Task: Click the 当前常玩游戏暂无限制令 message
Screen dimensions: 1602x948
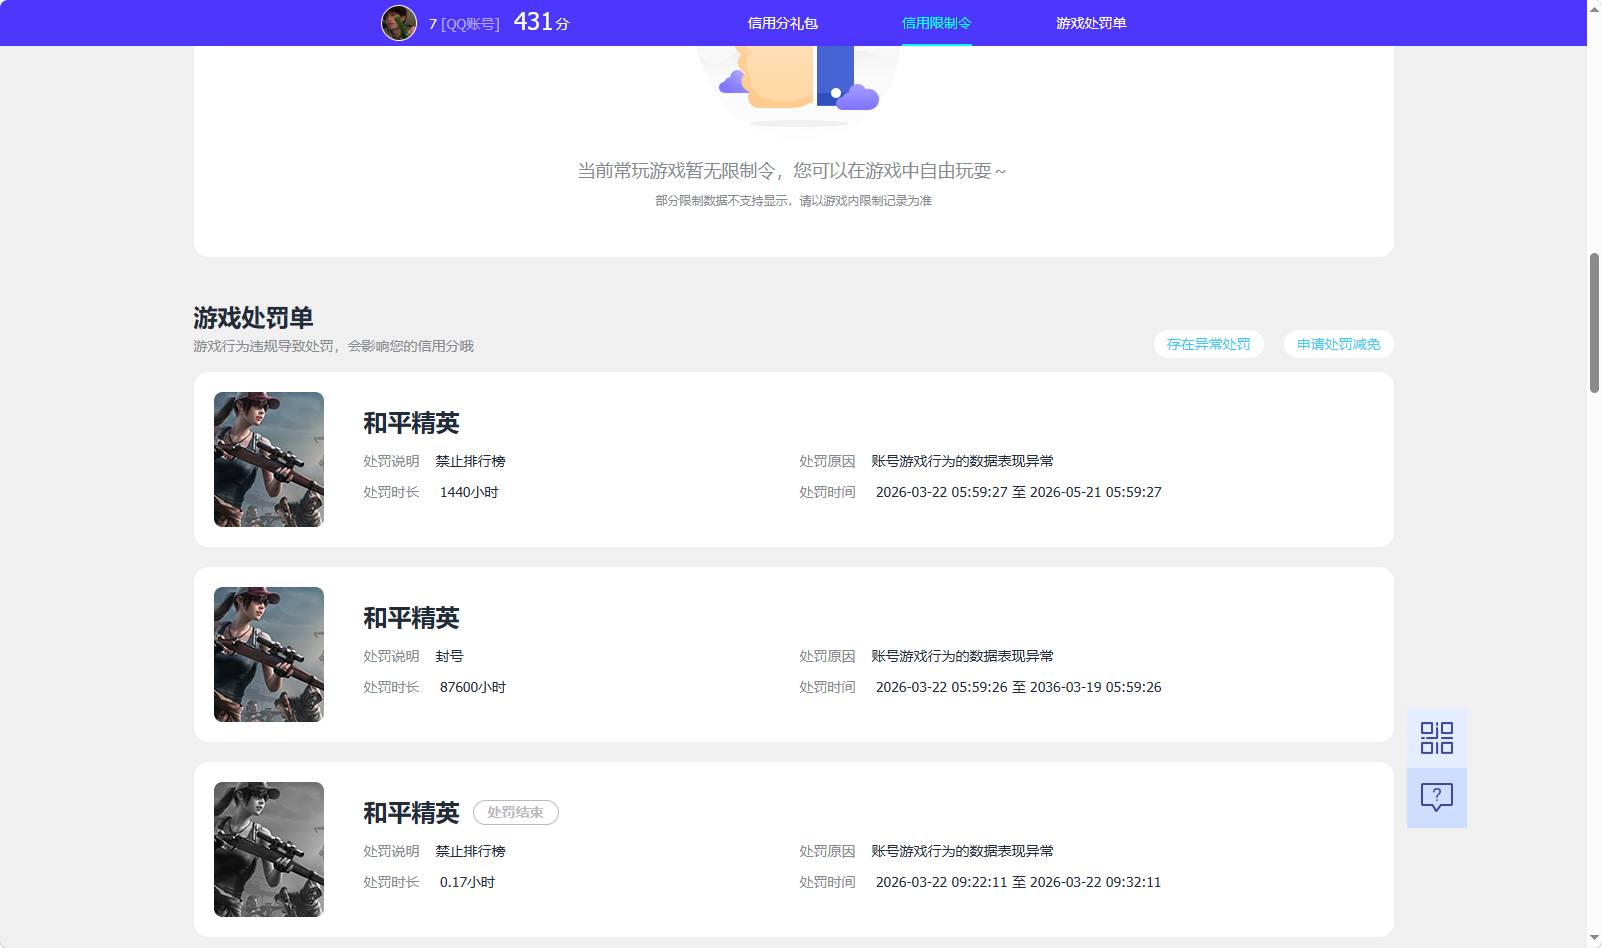Action: 792,171
